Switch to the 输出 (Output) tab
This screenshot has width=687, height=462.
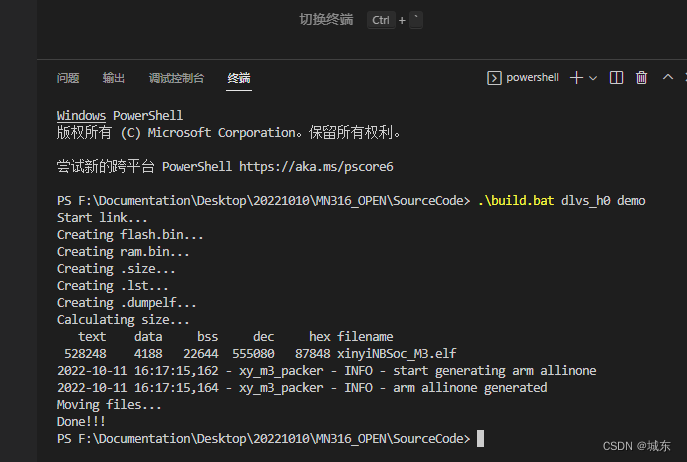(x=114, y=78)
